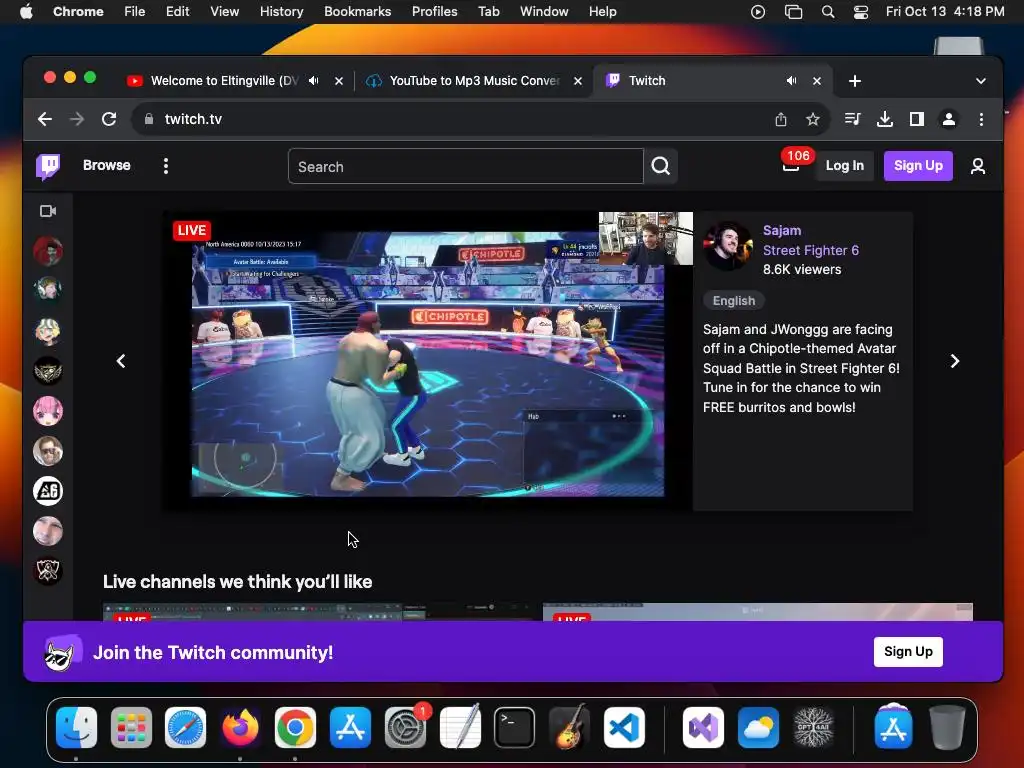This screenshot has width=1024, height=768.
Task: Open the first recommended channel avatar in sidebar
Action: pyautogui.click(x=48, y=251)
